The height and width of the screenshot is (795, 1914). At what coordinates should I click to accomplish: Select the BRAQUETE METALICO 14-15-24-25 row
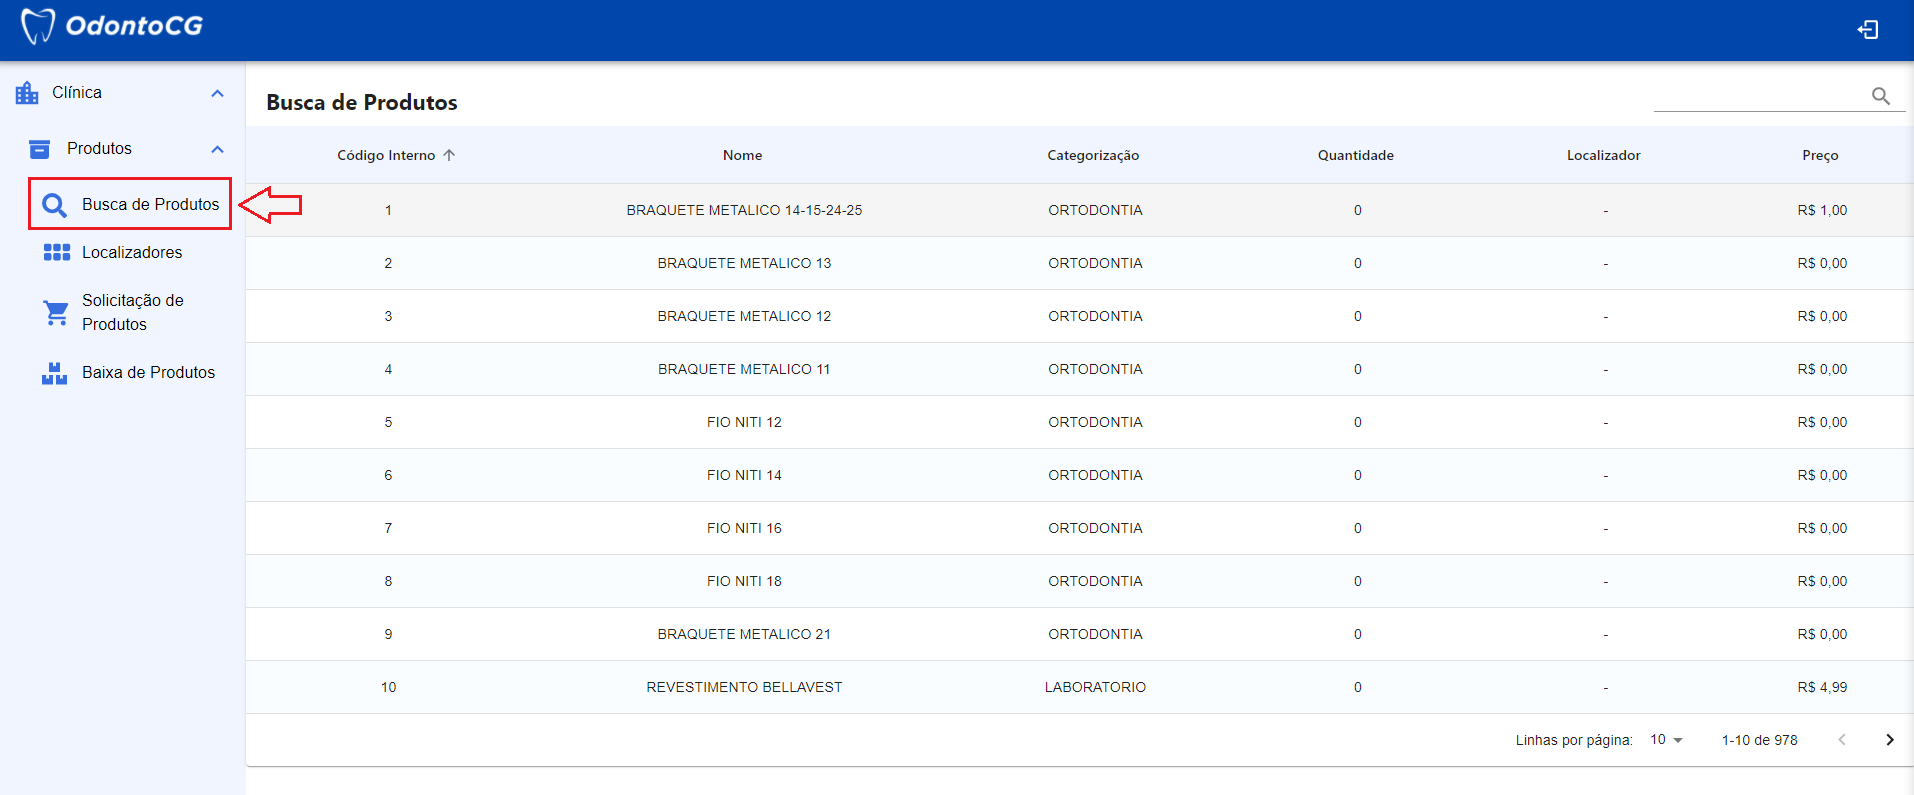(744, 210)
